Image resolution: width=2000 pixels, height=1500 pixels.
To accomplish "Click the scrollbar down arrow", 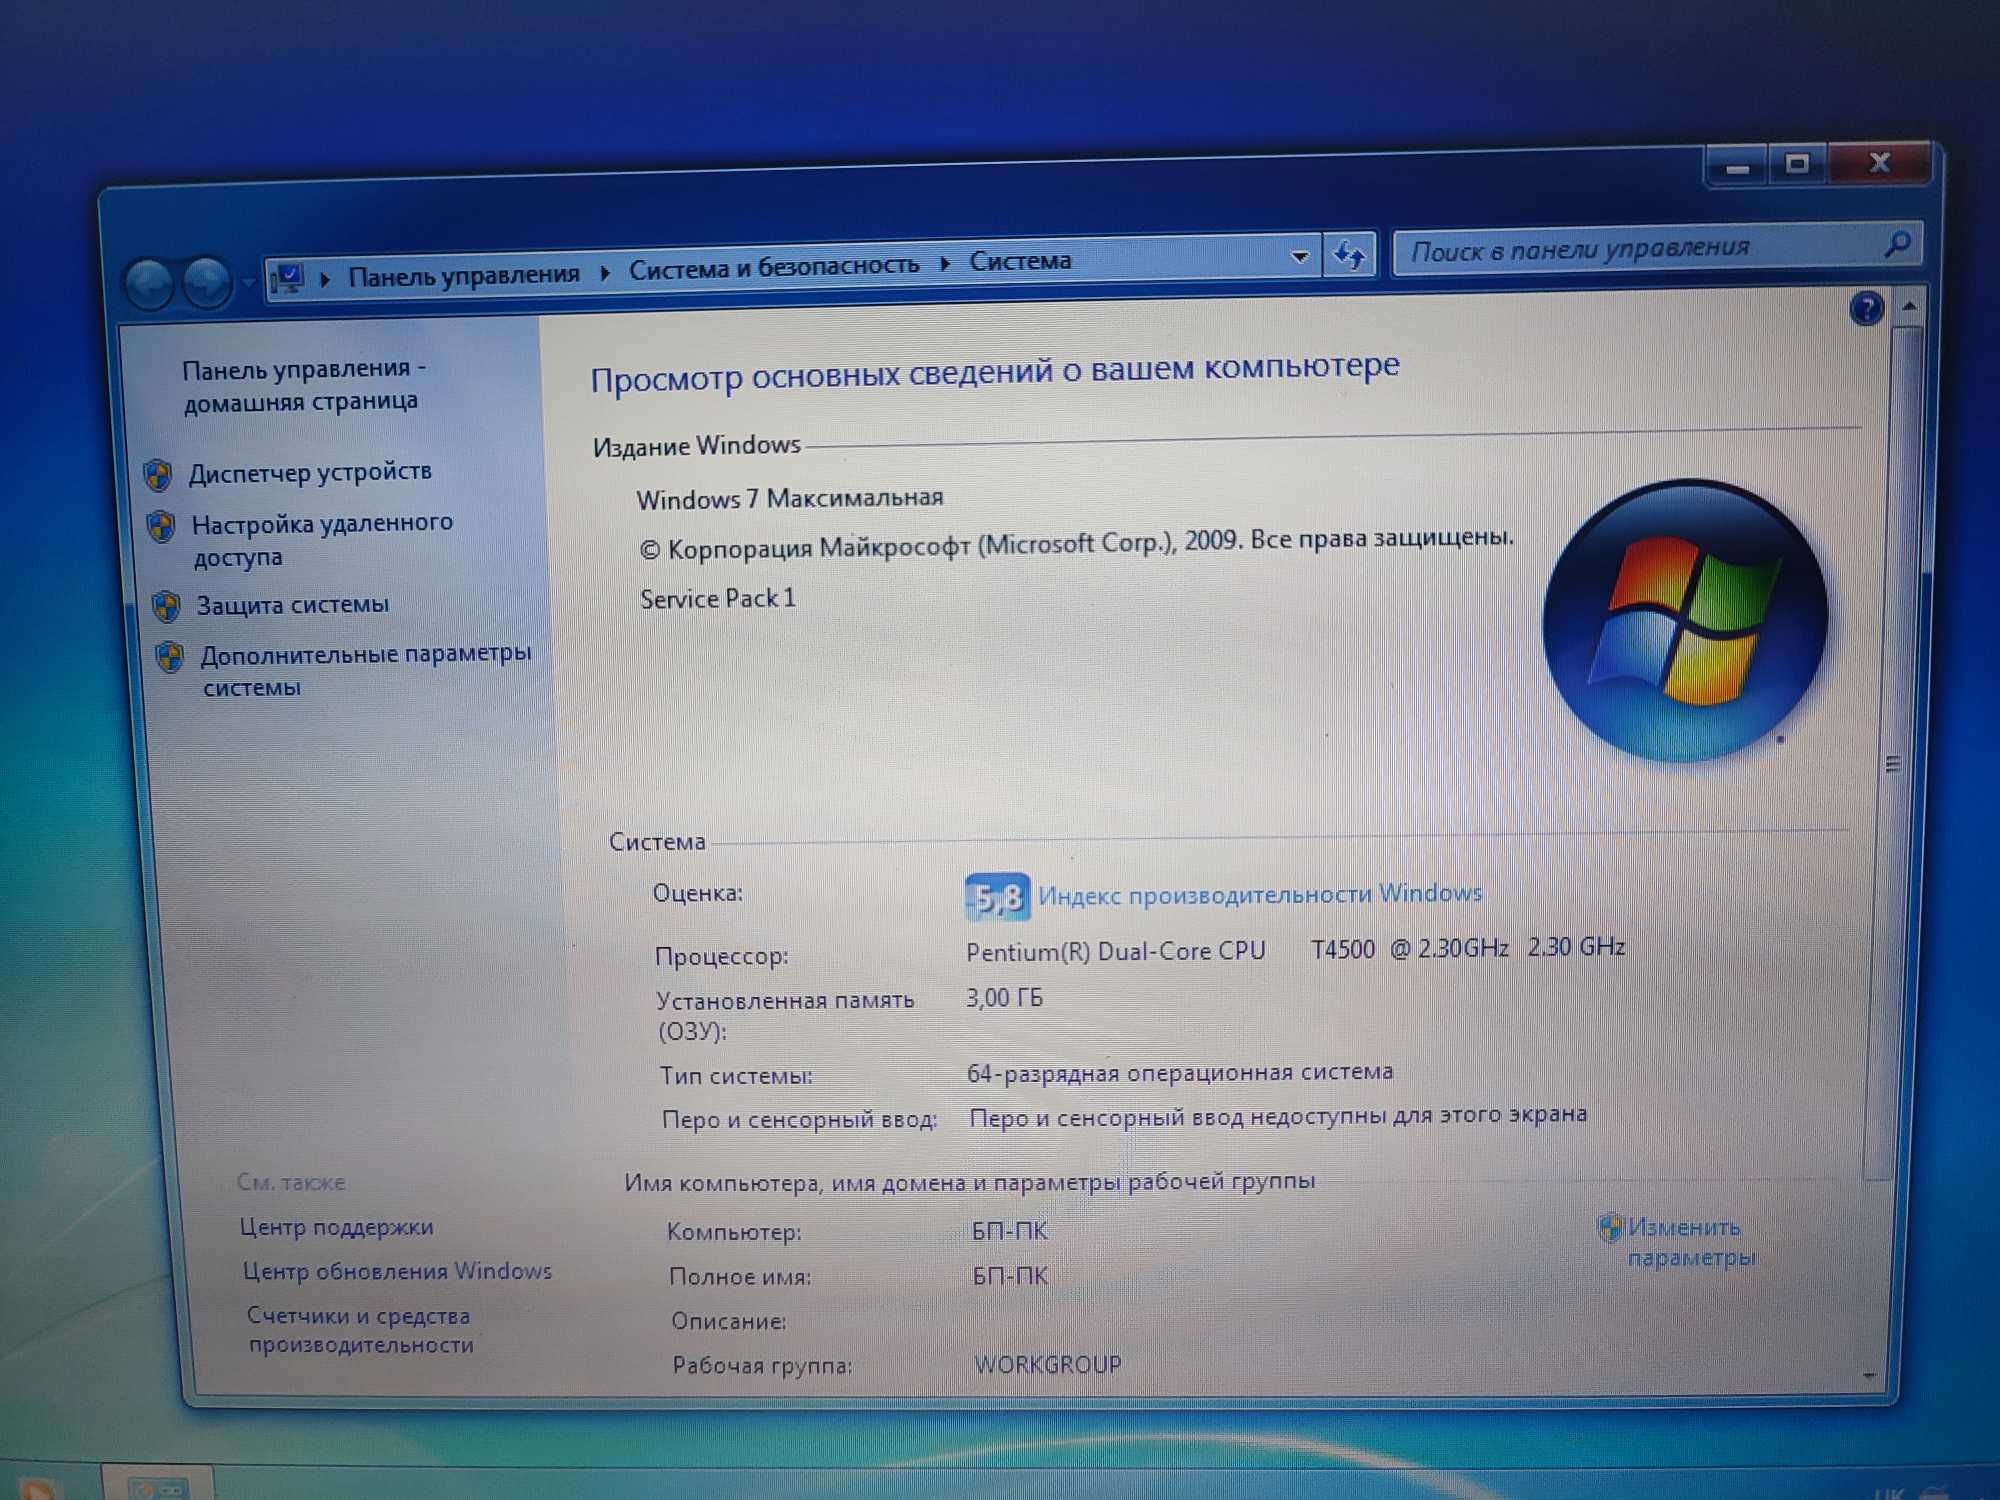I will pyautogui.click(x=1869, y=1377).
